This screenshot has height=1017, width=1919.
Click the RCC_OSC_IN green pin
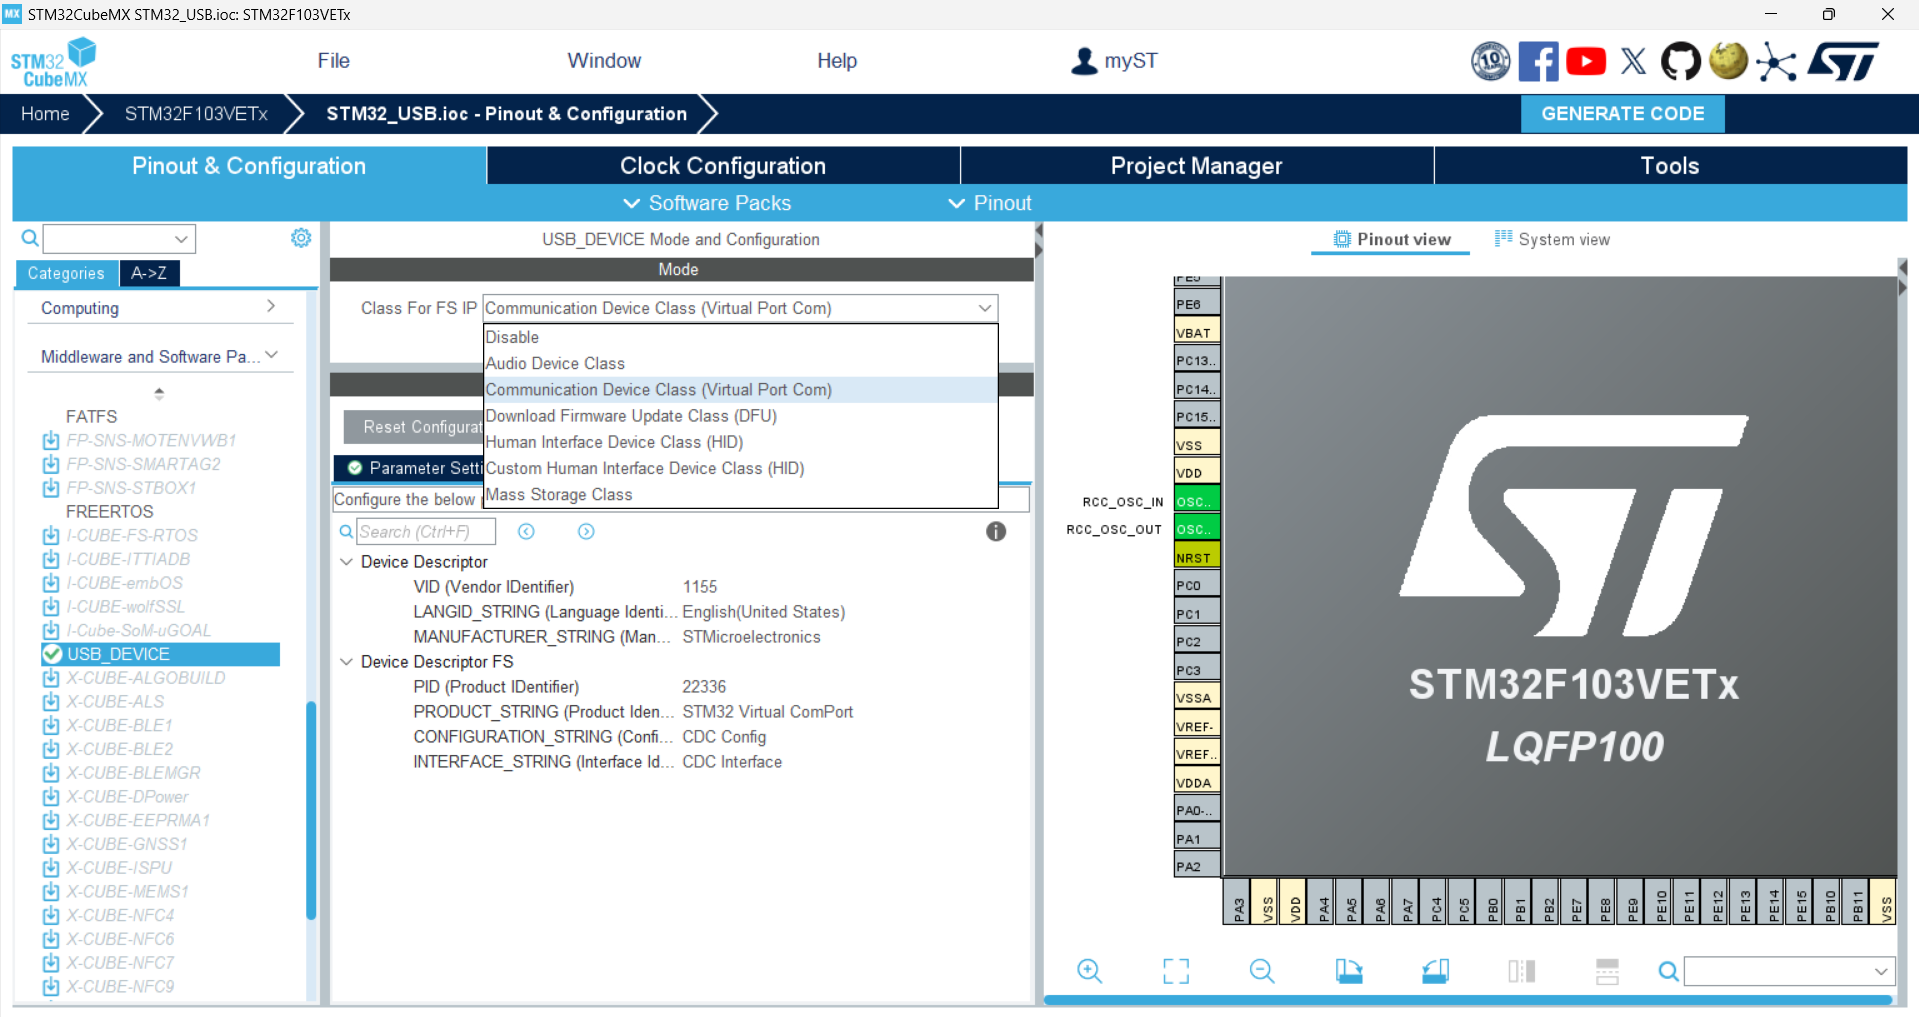1196,501
